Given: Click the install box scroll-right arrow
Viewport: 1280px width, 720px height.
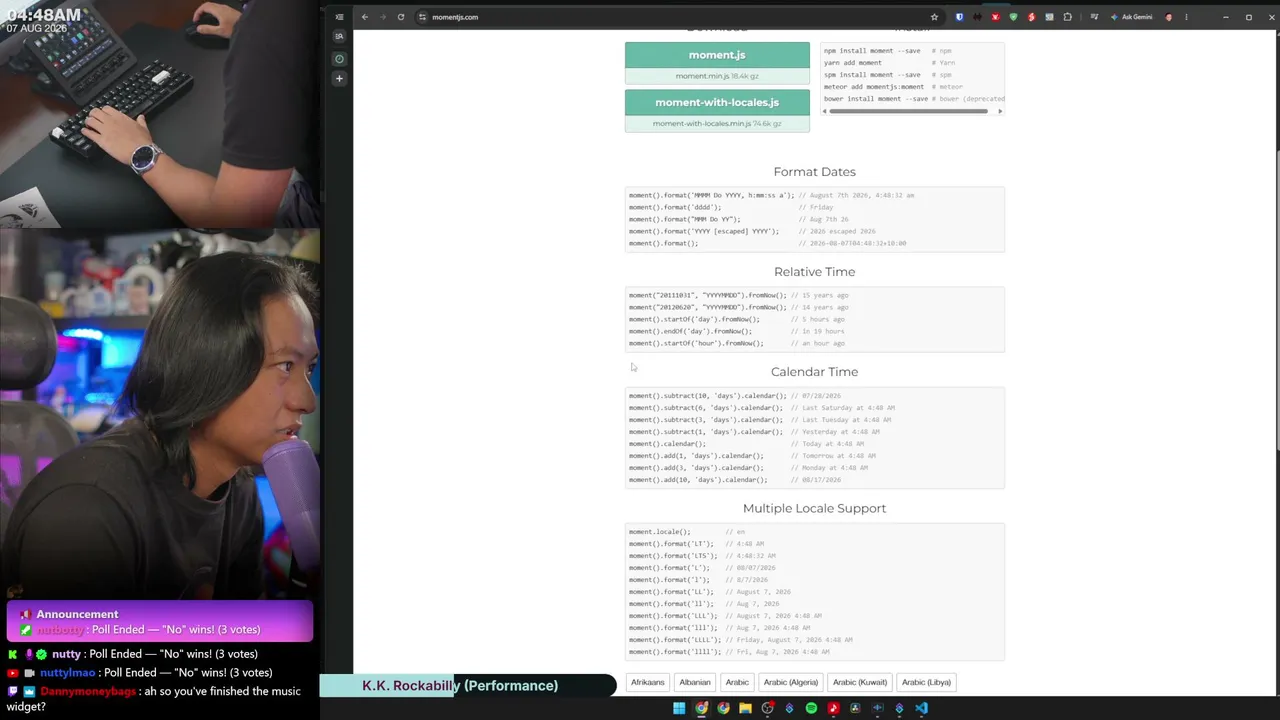Looking at the screenshot, I should [1000, 111].
